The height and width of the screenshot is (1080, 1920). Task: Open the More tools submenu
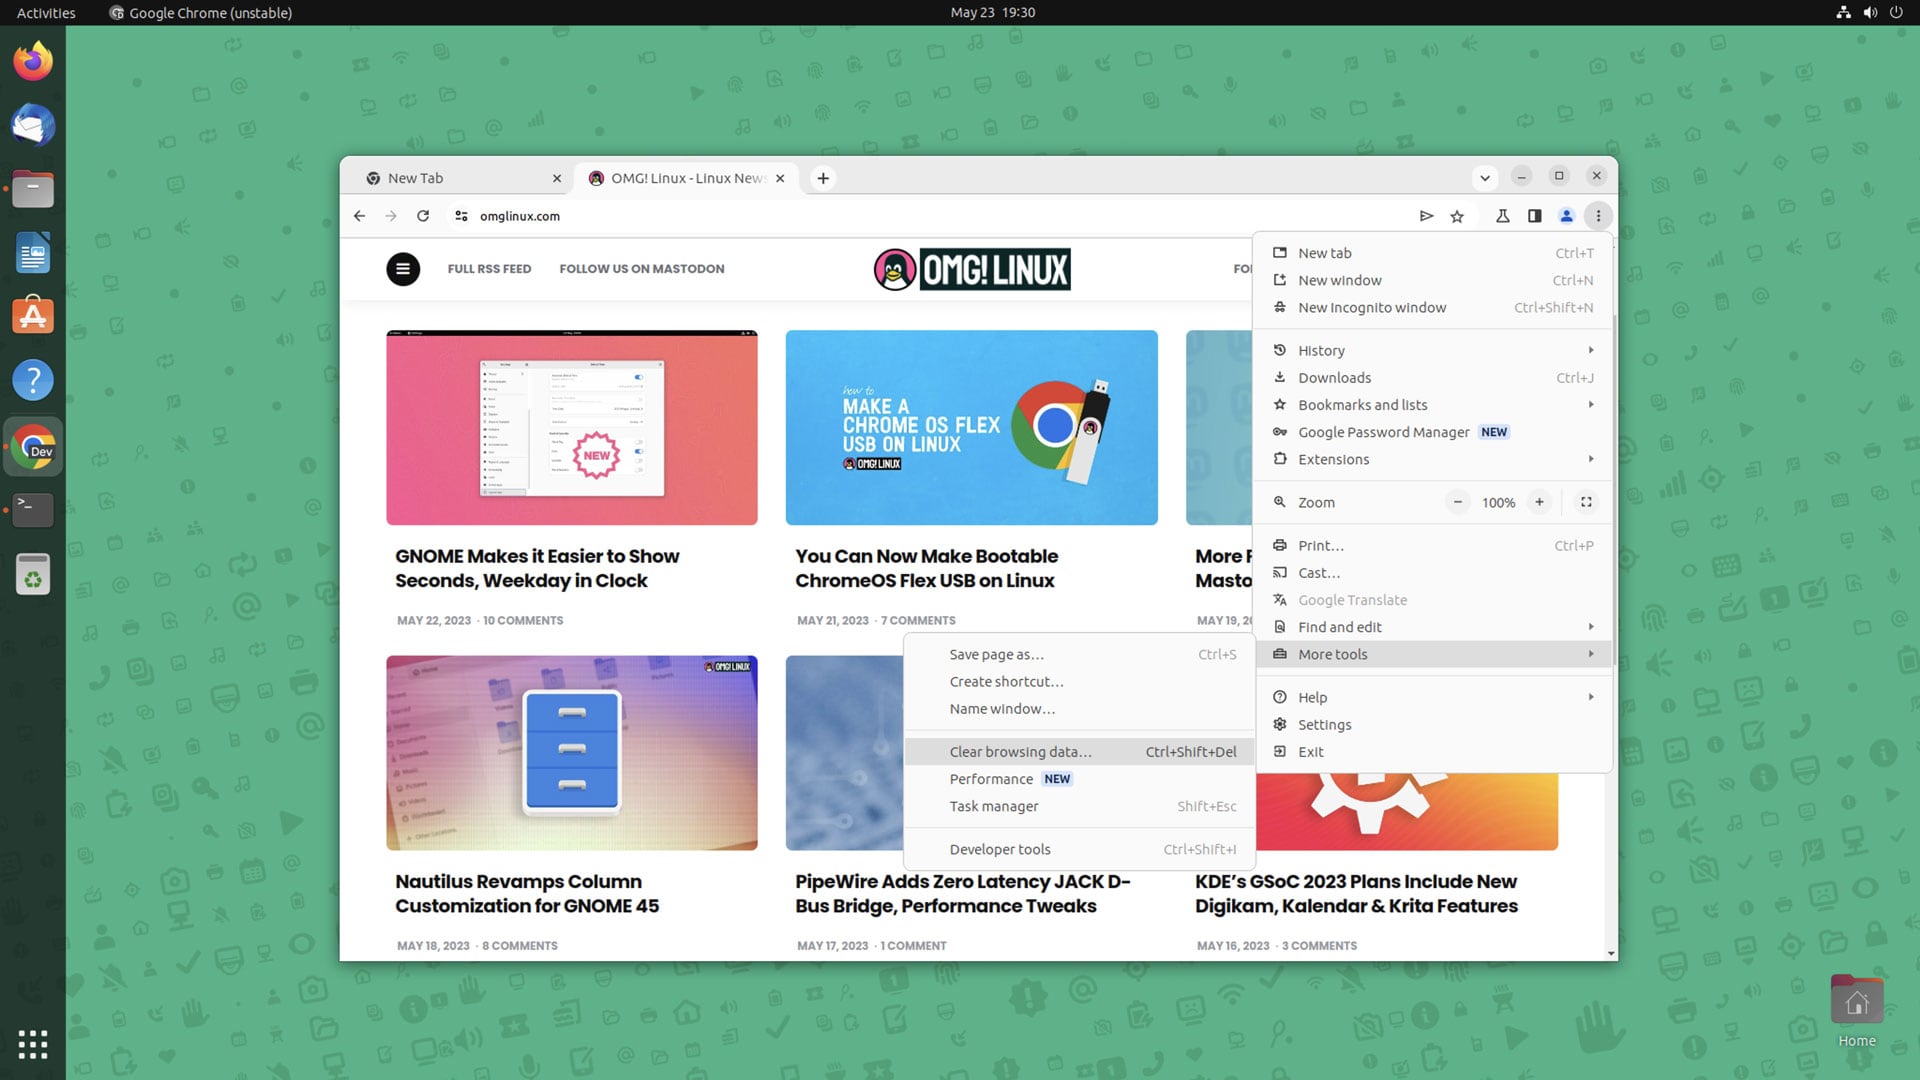[x=1433, y=654]
